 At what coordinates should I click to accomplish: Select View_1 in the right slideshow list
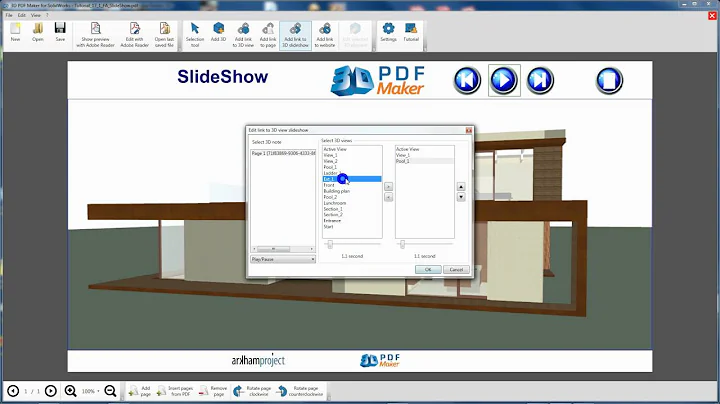point(403,155)
